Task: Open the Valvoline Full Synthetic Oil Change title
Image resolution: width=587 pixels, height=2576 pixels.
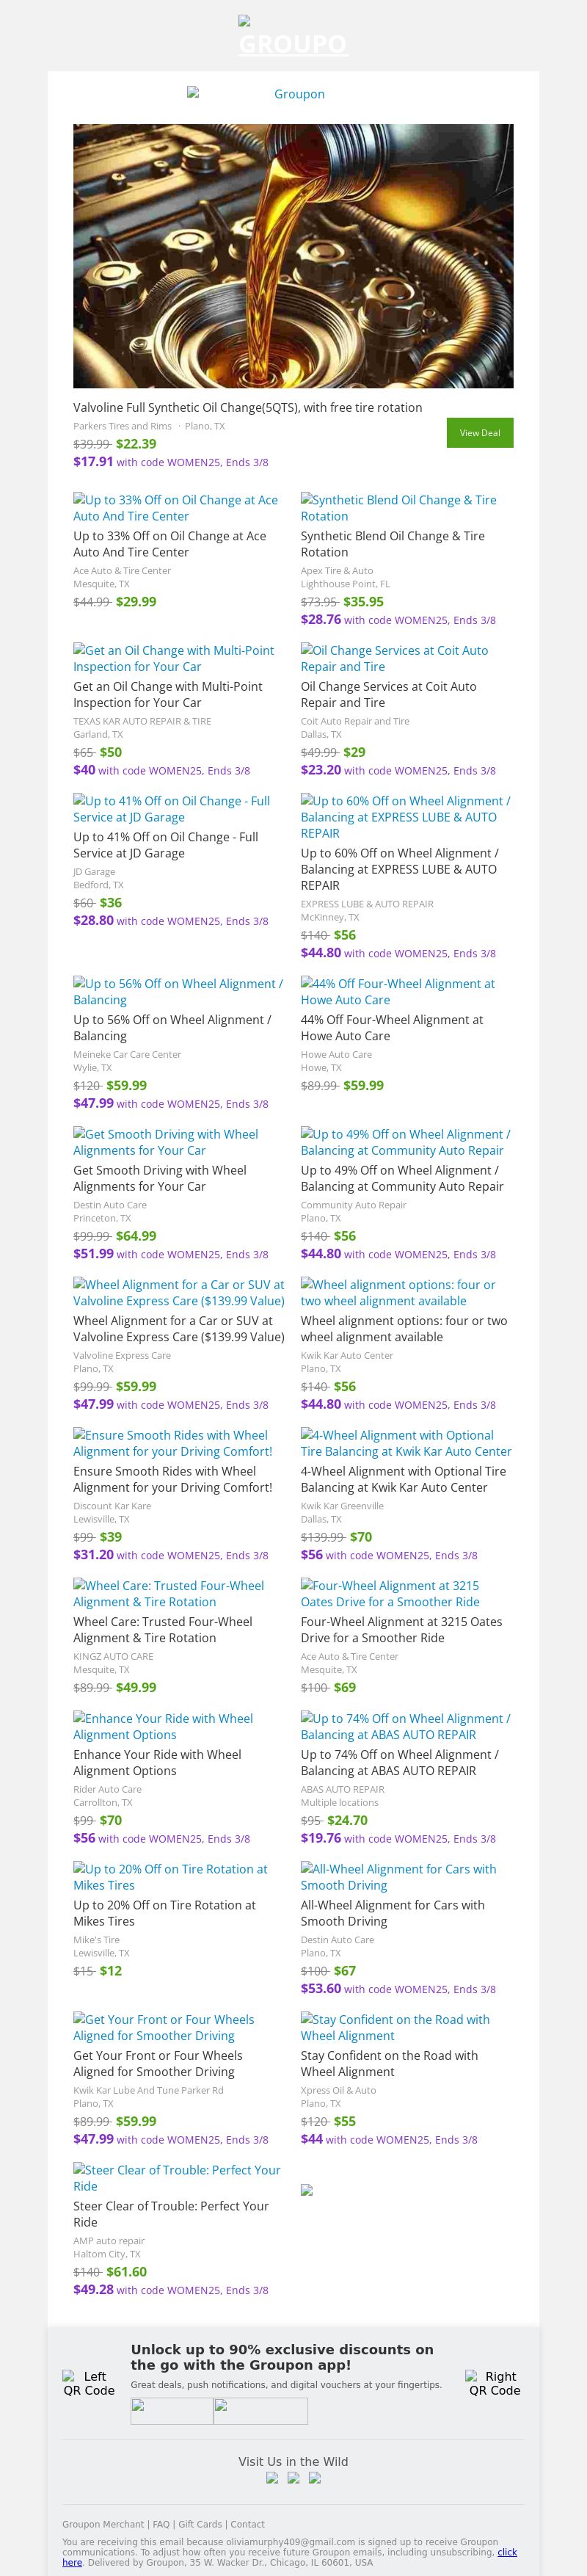Action: (x=247, y=407)
